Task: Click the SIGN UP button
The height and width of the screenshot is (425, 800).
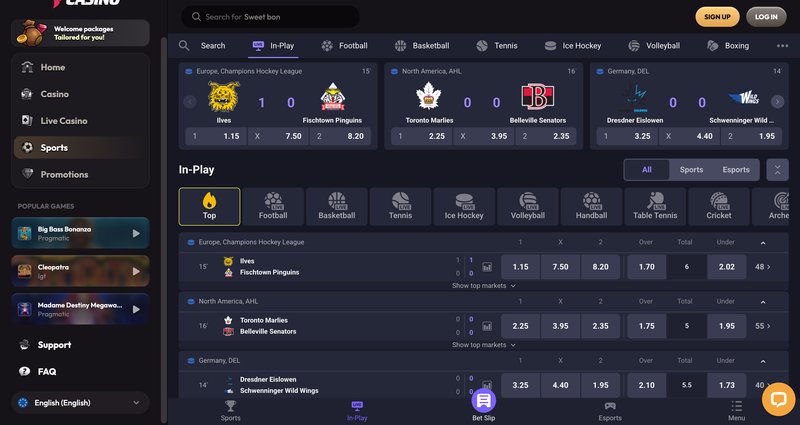Action: click(x=717, y=17)
